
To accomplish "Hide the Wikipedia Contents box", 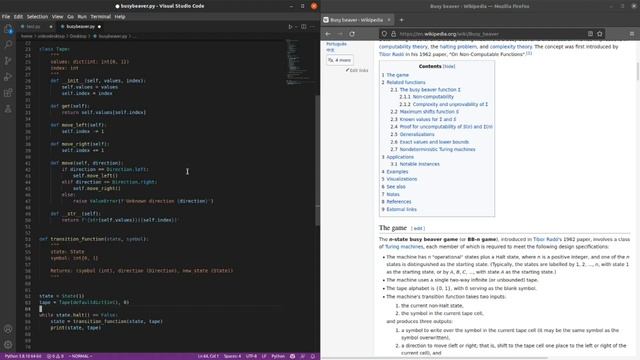I will pos(449,66).
